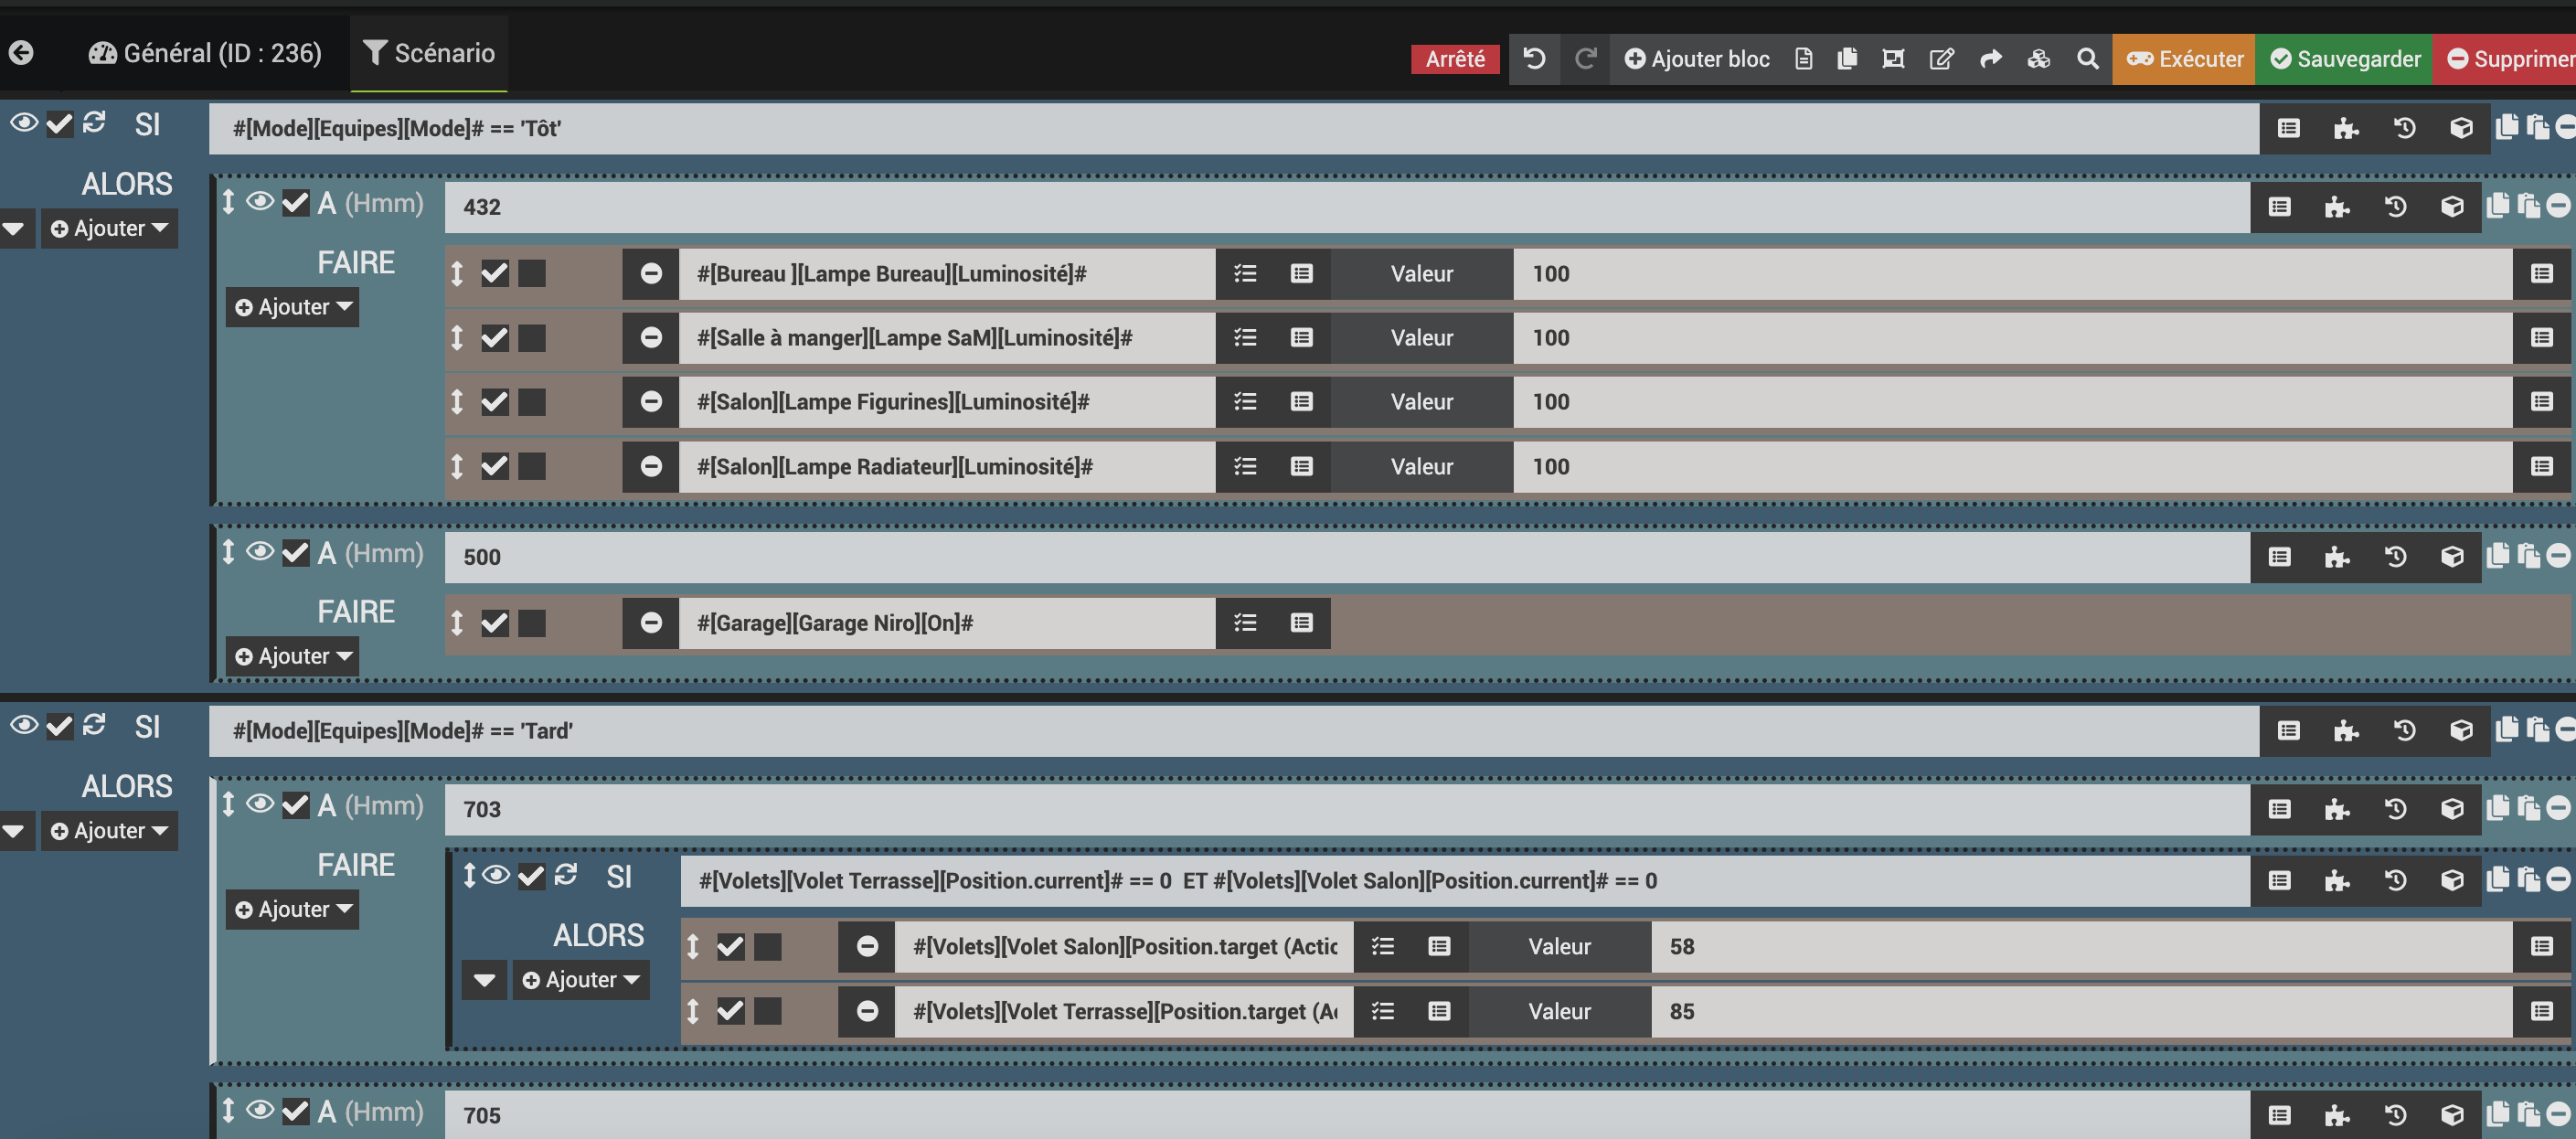Click the cube object icon on 'Tôt' row
Viewport: 2576px width, 1139px height.
click(x=2461, y=128)
